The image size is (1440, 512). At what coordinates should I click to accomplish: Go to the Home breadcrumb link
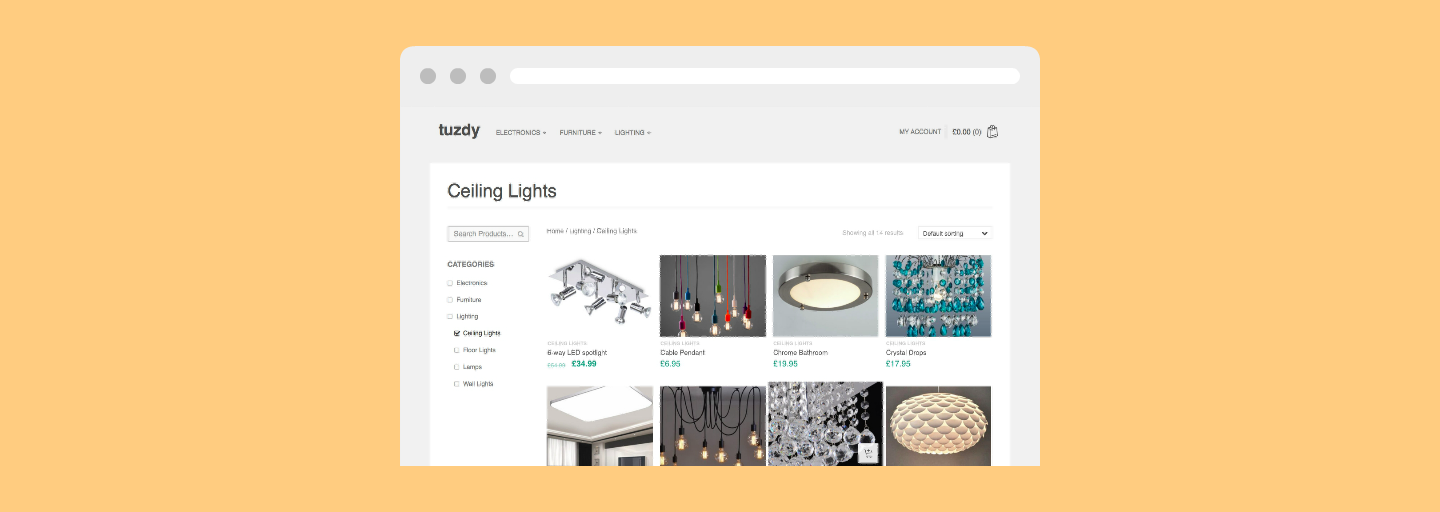555,231
